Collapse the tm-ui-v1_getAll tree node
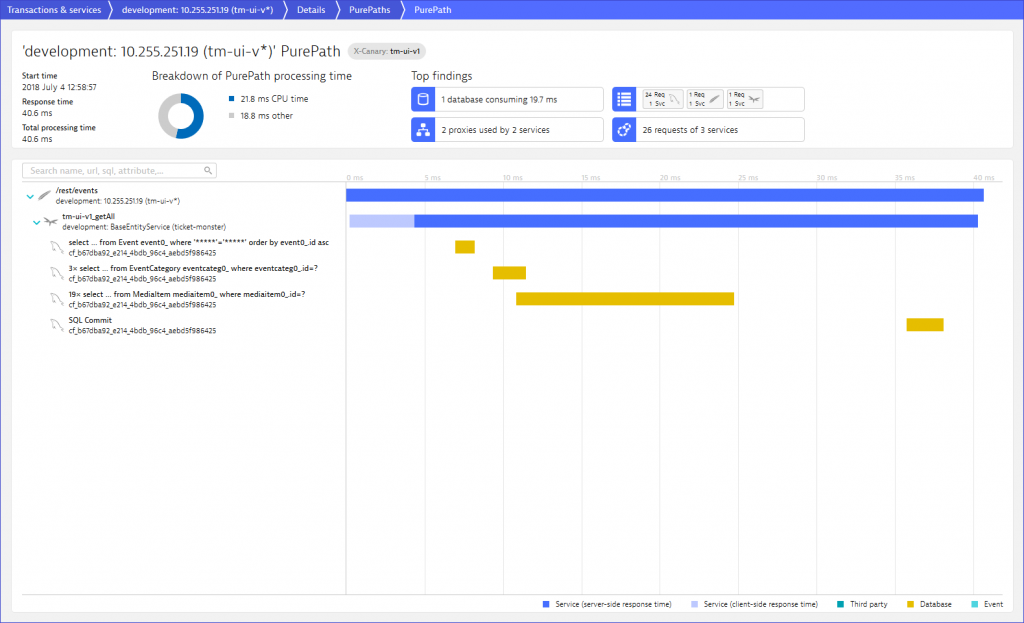Image resolution: width=1024 pixels, height=623 pixels. (x=36, y=222)
